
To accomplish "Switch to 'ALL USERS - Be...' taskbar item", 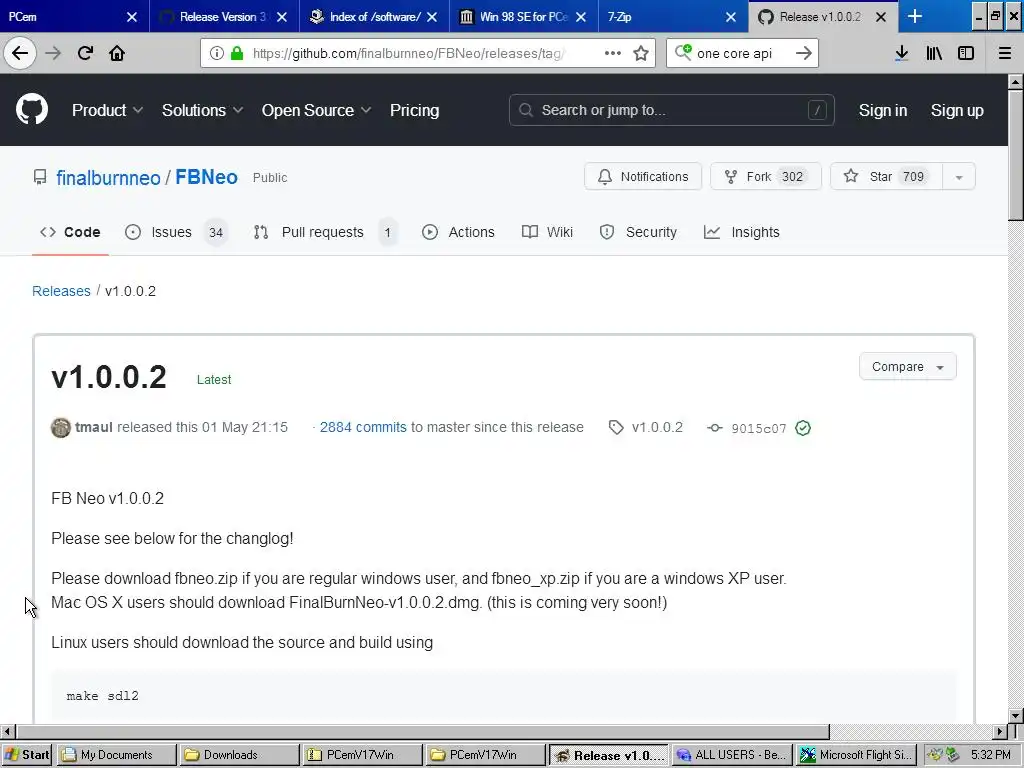I will [732, 755].
